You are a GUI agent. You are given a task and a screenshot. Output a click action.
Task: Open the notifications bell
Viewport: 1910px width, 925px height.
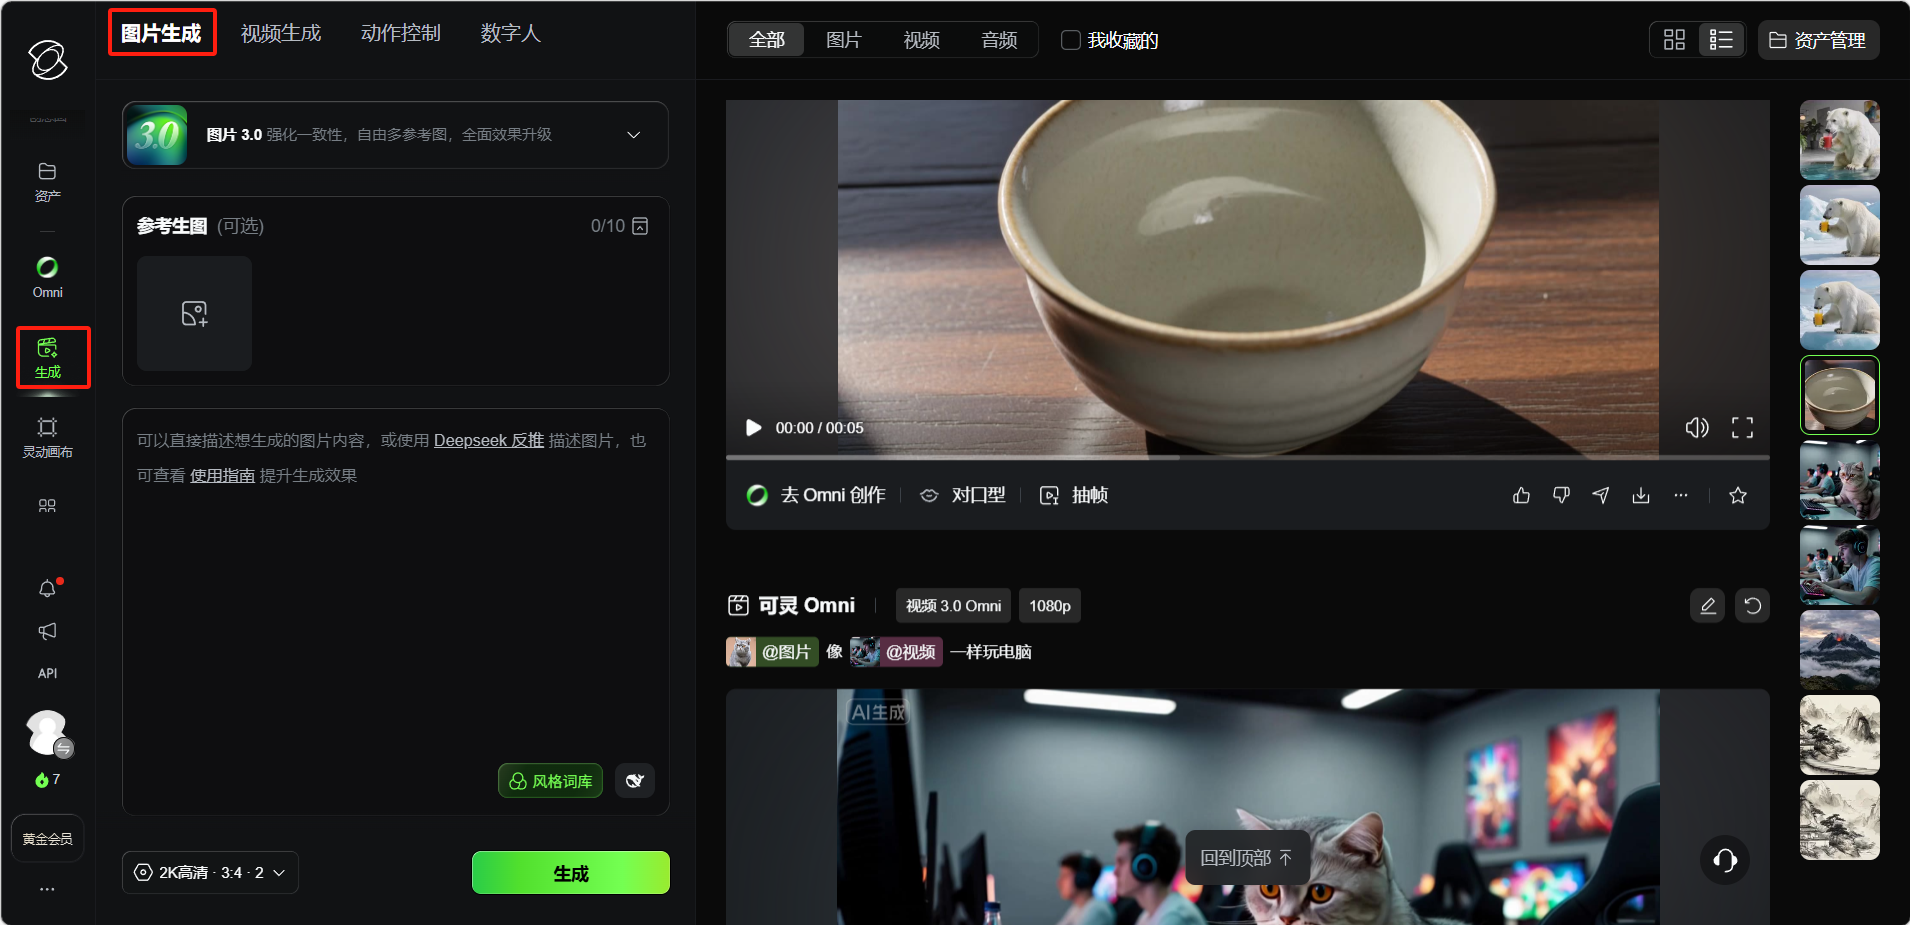click(x=47, y=589)
